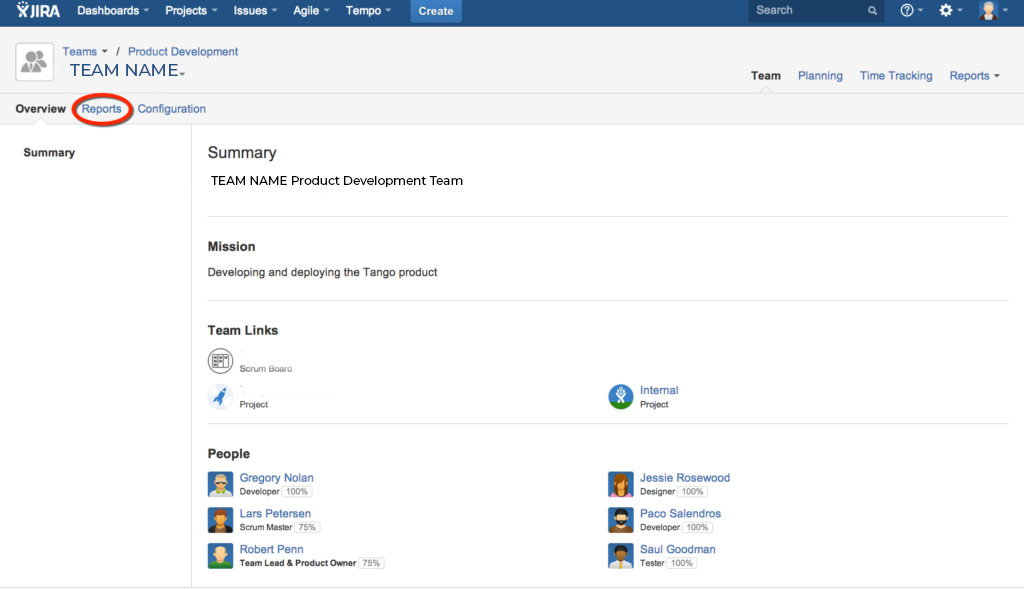This screenshot has height=589, width=1024.
Task: Click the JIRA logo
Action: pos(38,10)
